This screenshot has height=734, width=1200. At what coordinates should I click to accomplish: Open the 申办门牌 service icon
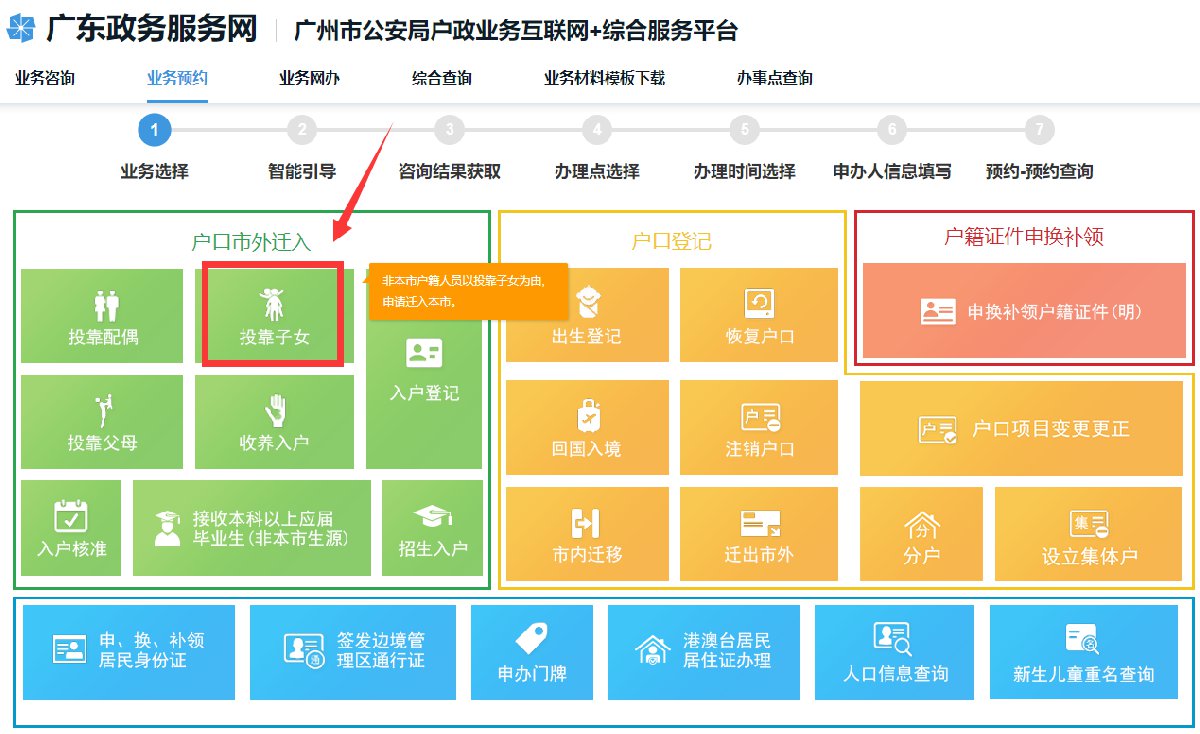point(531,651)
